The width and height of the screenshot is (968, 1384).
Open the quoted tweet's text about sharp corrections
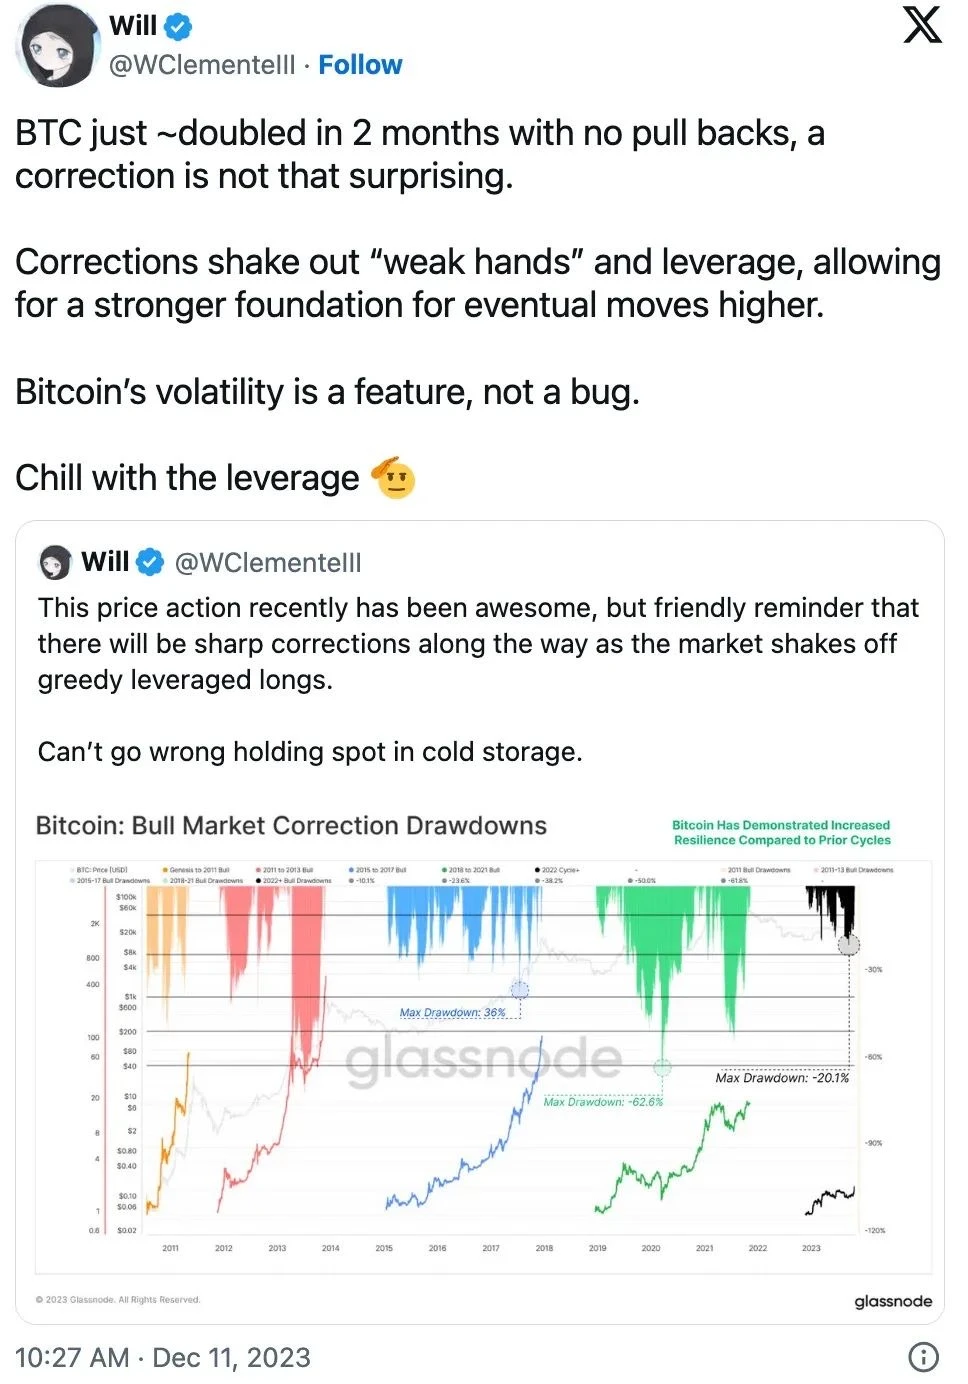478,643
